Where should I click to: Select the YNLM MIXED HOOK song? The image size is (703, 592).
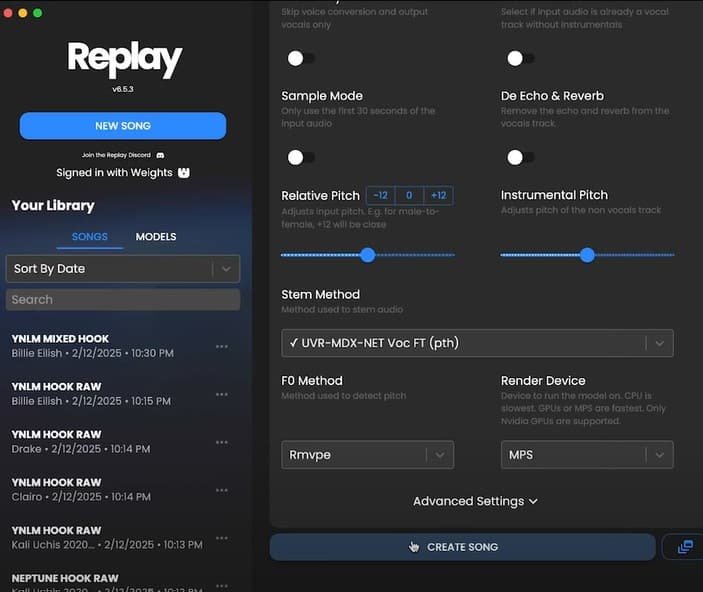tap(108, 346)
